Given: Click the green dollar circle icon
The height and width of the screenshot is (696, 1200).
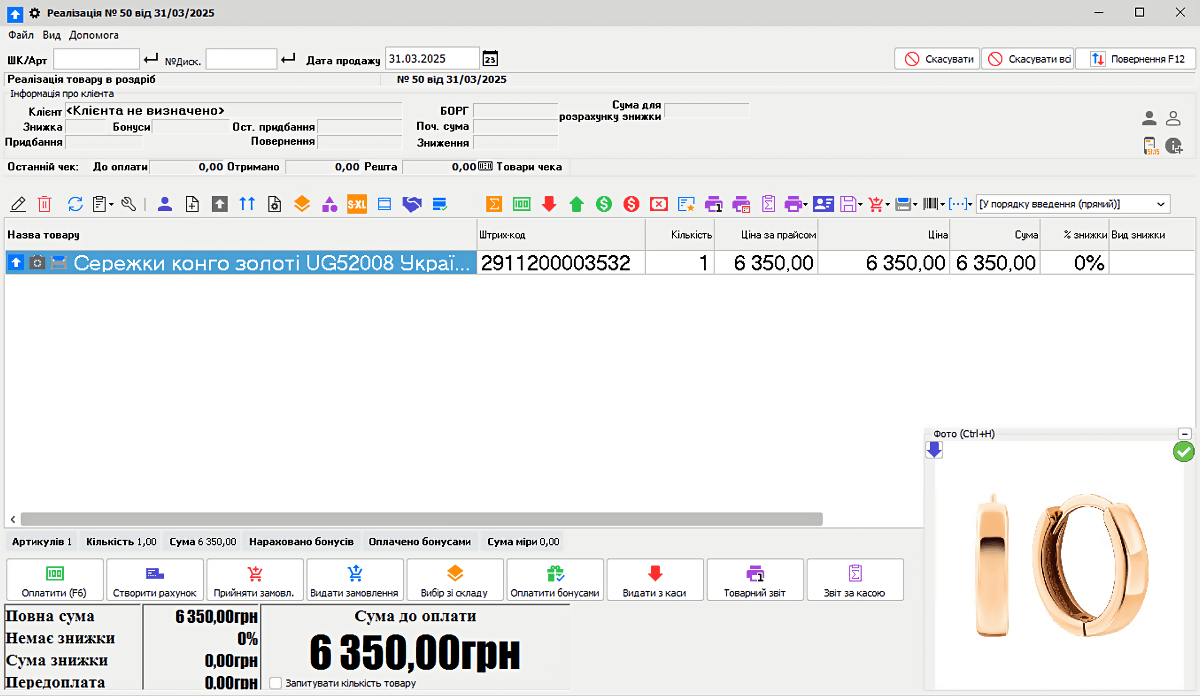Looking at the screenshot, I should click(604, 204).
